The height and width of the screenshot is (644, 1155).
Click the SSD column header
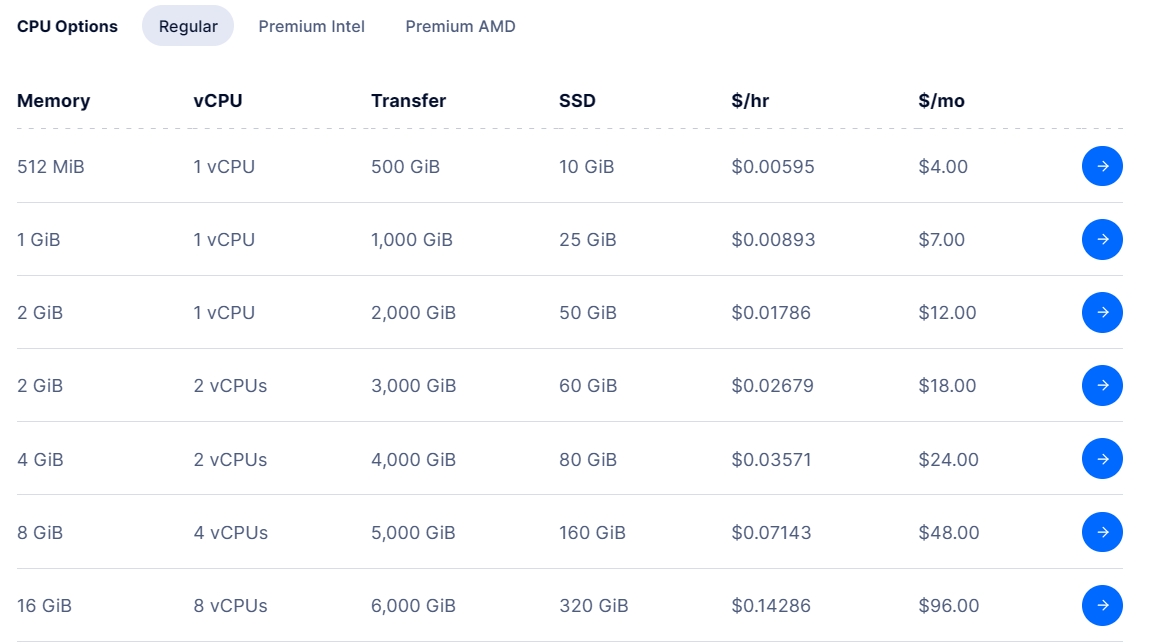click(577, 100)
